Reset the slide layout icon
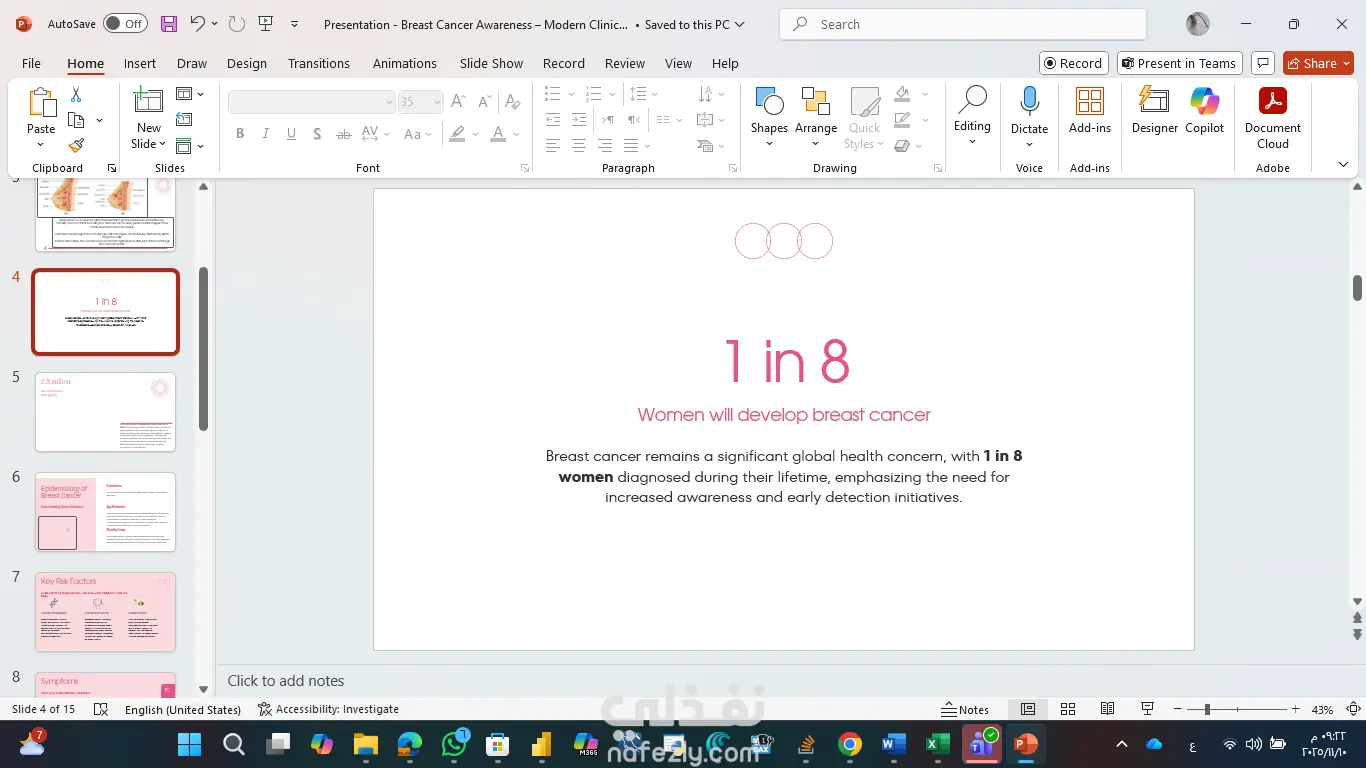This screenshot has height=768, width=1366. coord(184,120)
